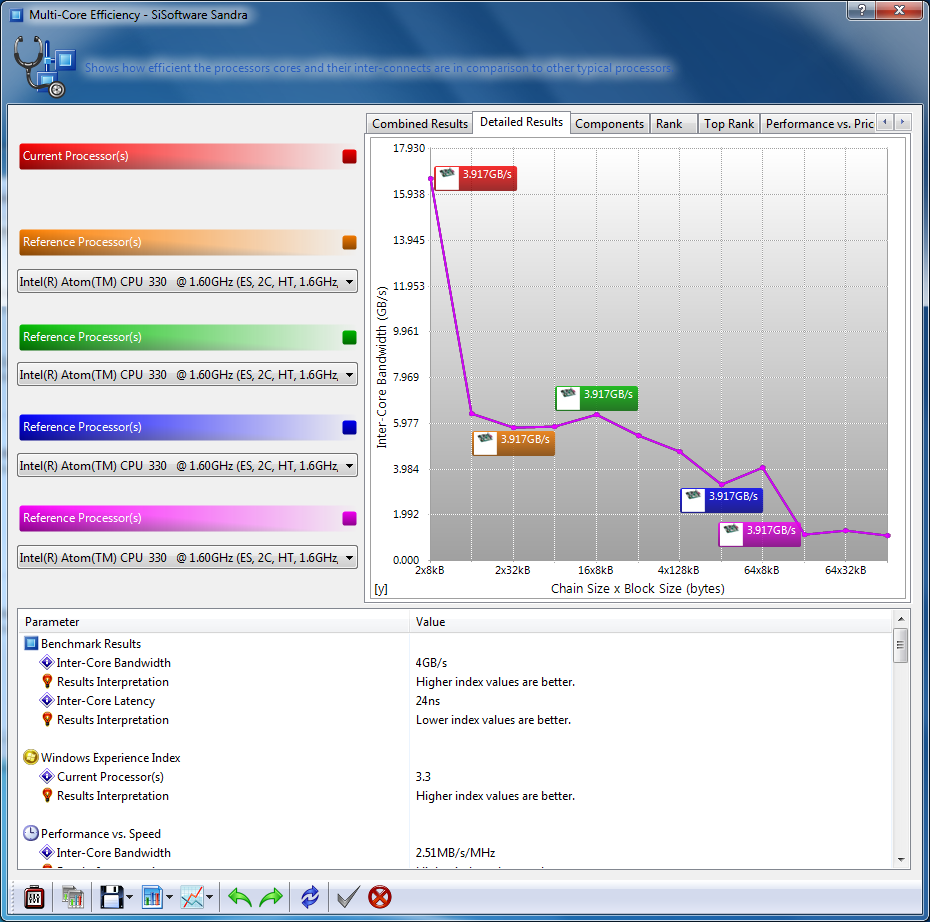The image size is (930, 922).
Task: Click the Windows Experience Index yellow icon
Action: [31, 757]
